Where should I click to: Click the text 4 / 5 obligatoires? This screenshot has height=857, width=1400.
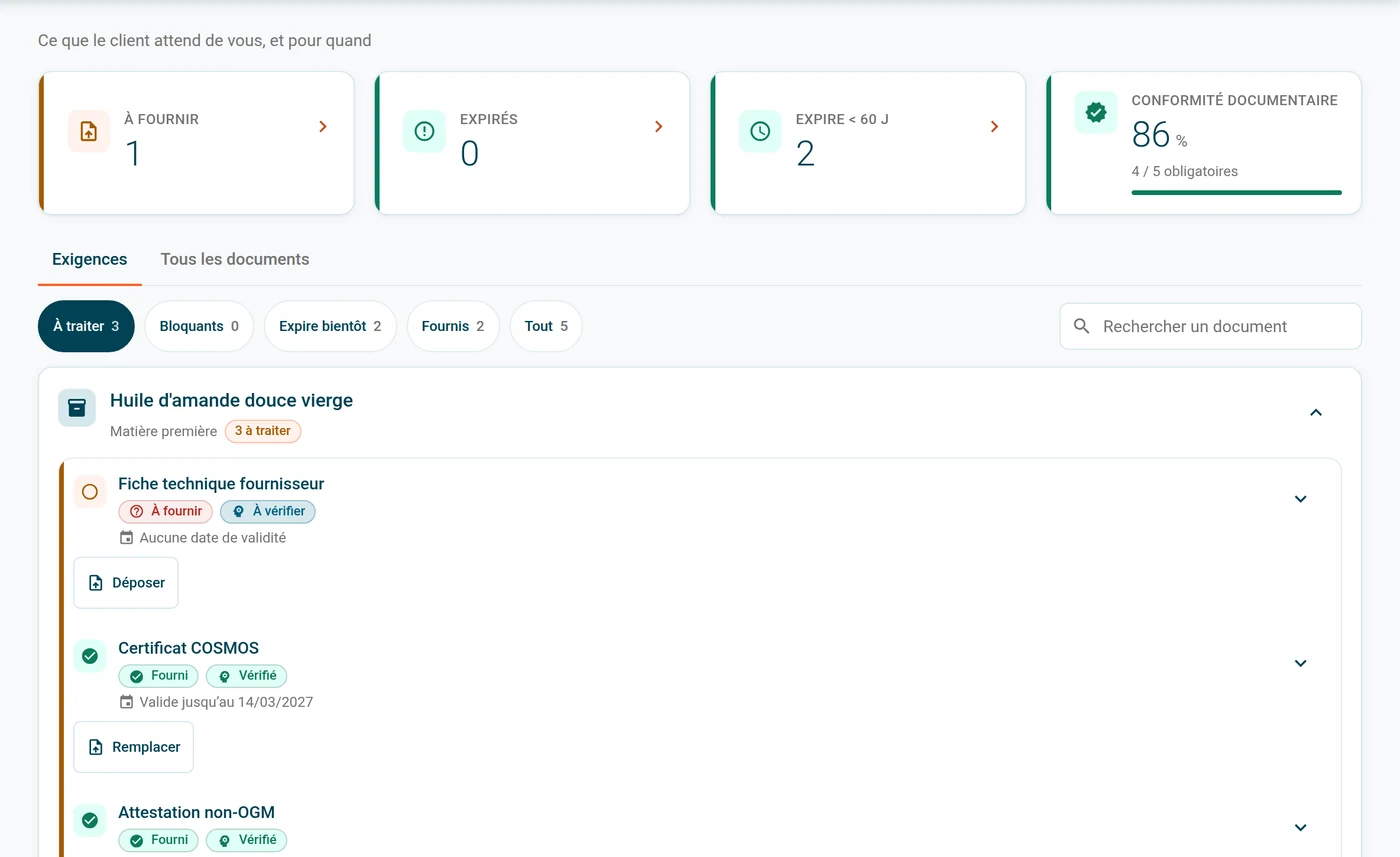coord(1185,171)
